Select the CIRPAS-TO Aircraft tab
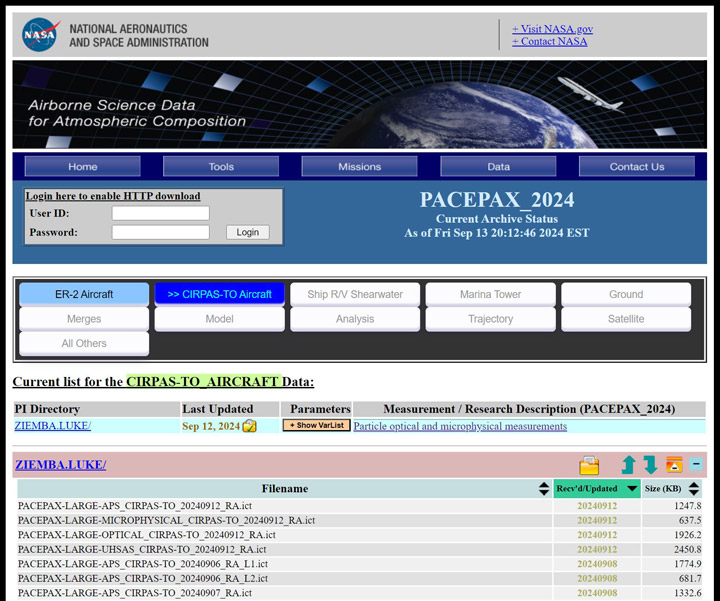 click(x=219, y=294)
